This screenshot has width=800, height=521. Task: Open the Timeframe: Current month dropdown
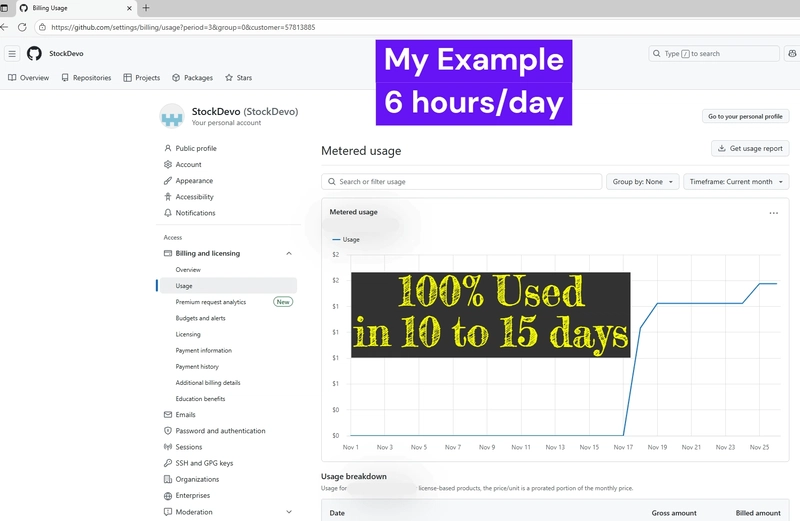736,182
